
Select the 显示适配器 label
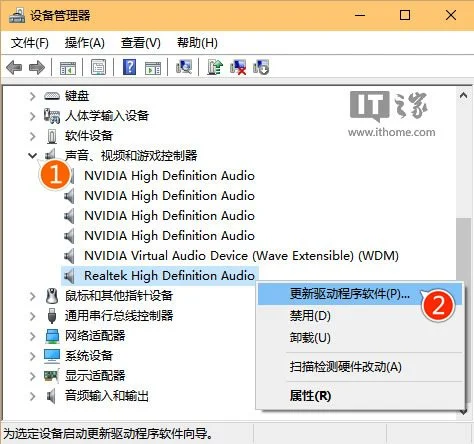click(95, 376)
